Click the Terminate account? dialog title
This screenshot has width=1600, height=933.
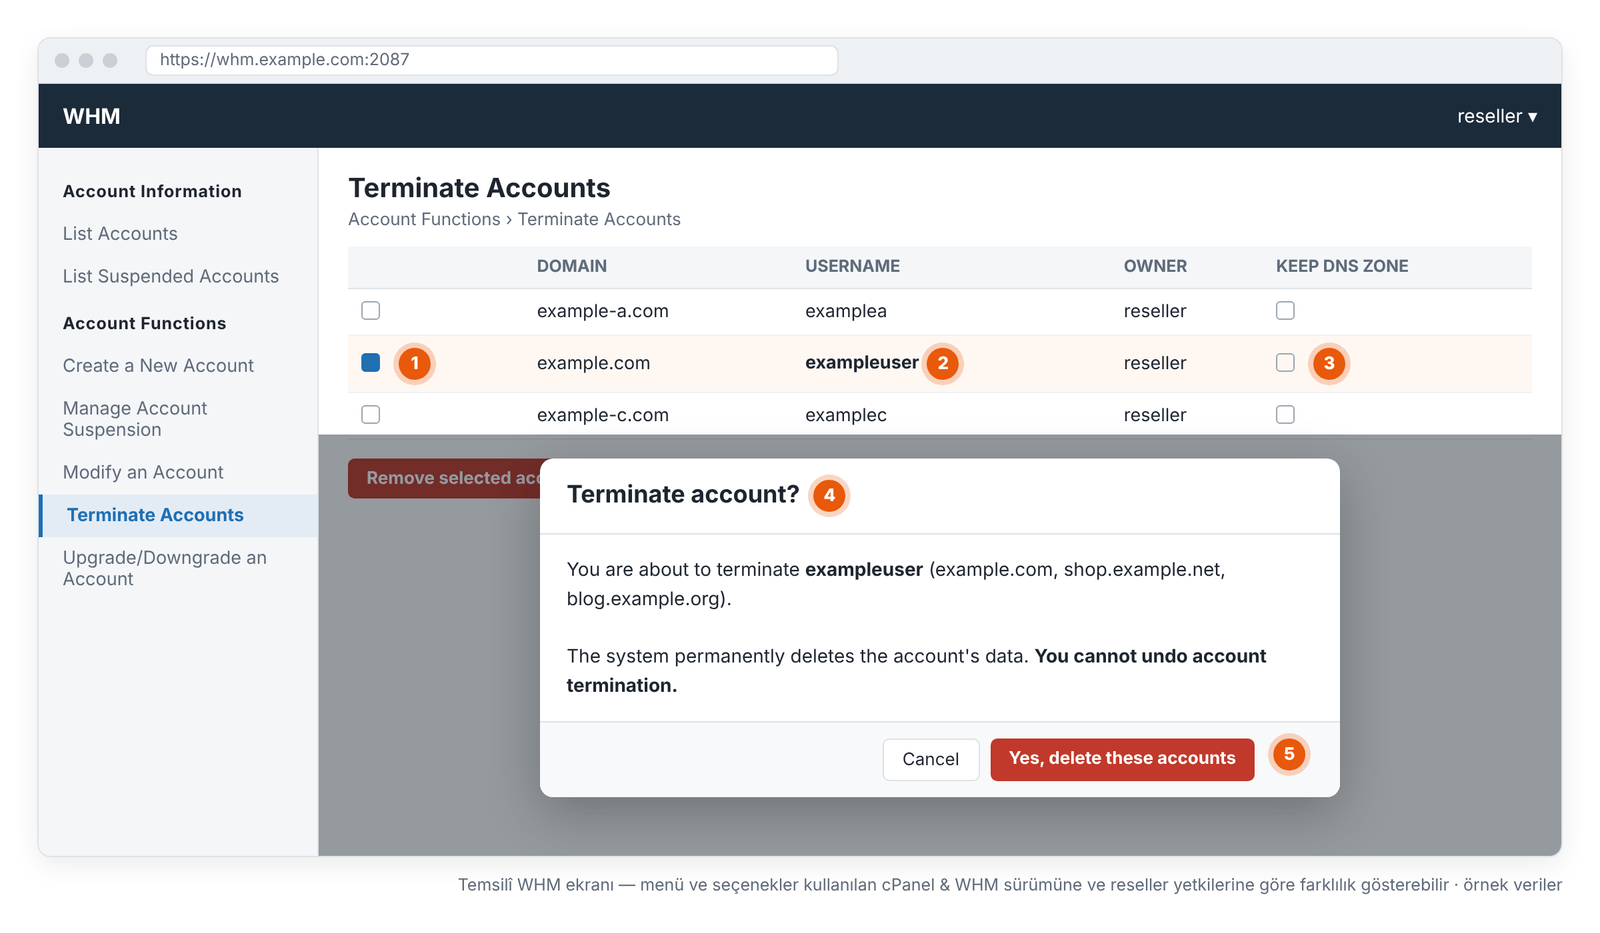click(683, 494)
